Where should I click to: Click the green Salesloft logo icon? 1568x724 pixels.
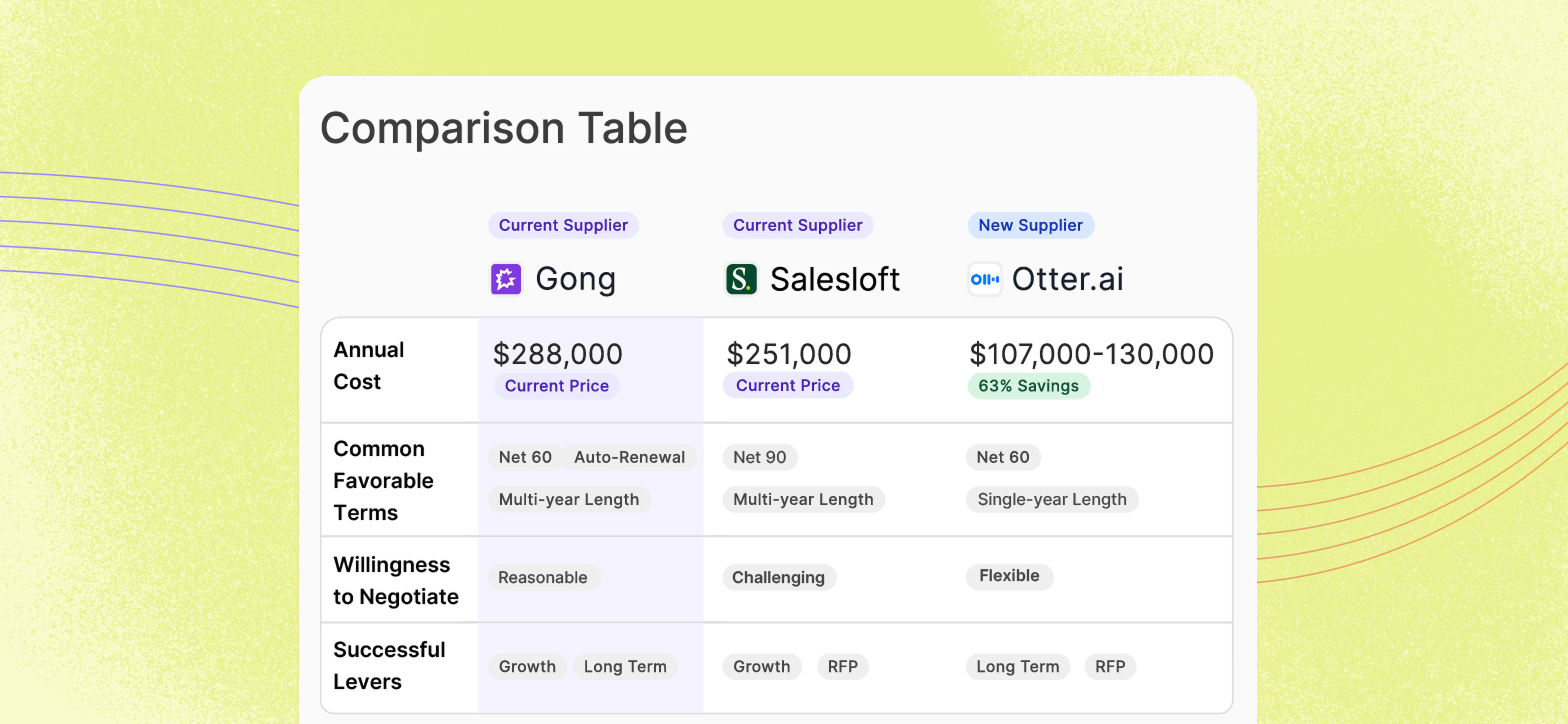[741, 279]
